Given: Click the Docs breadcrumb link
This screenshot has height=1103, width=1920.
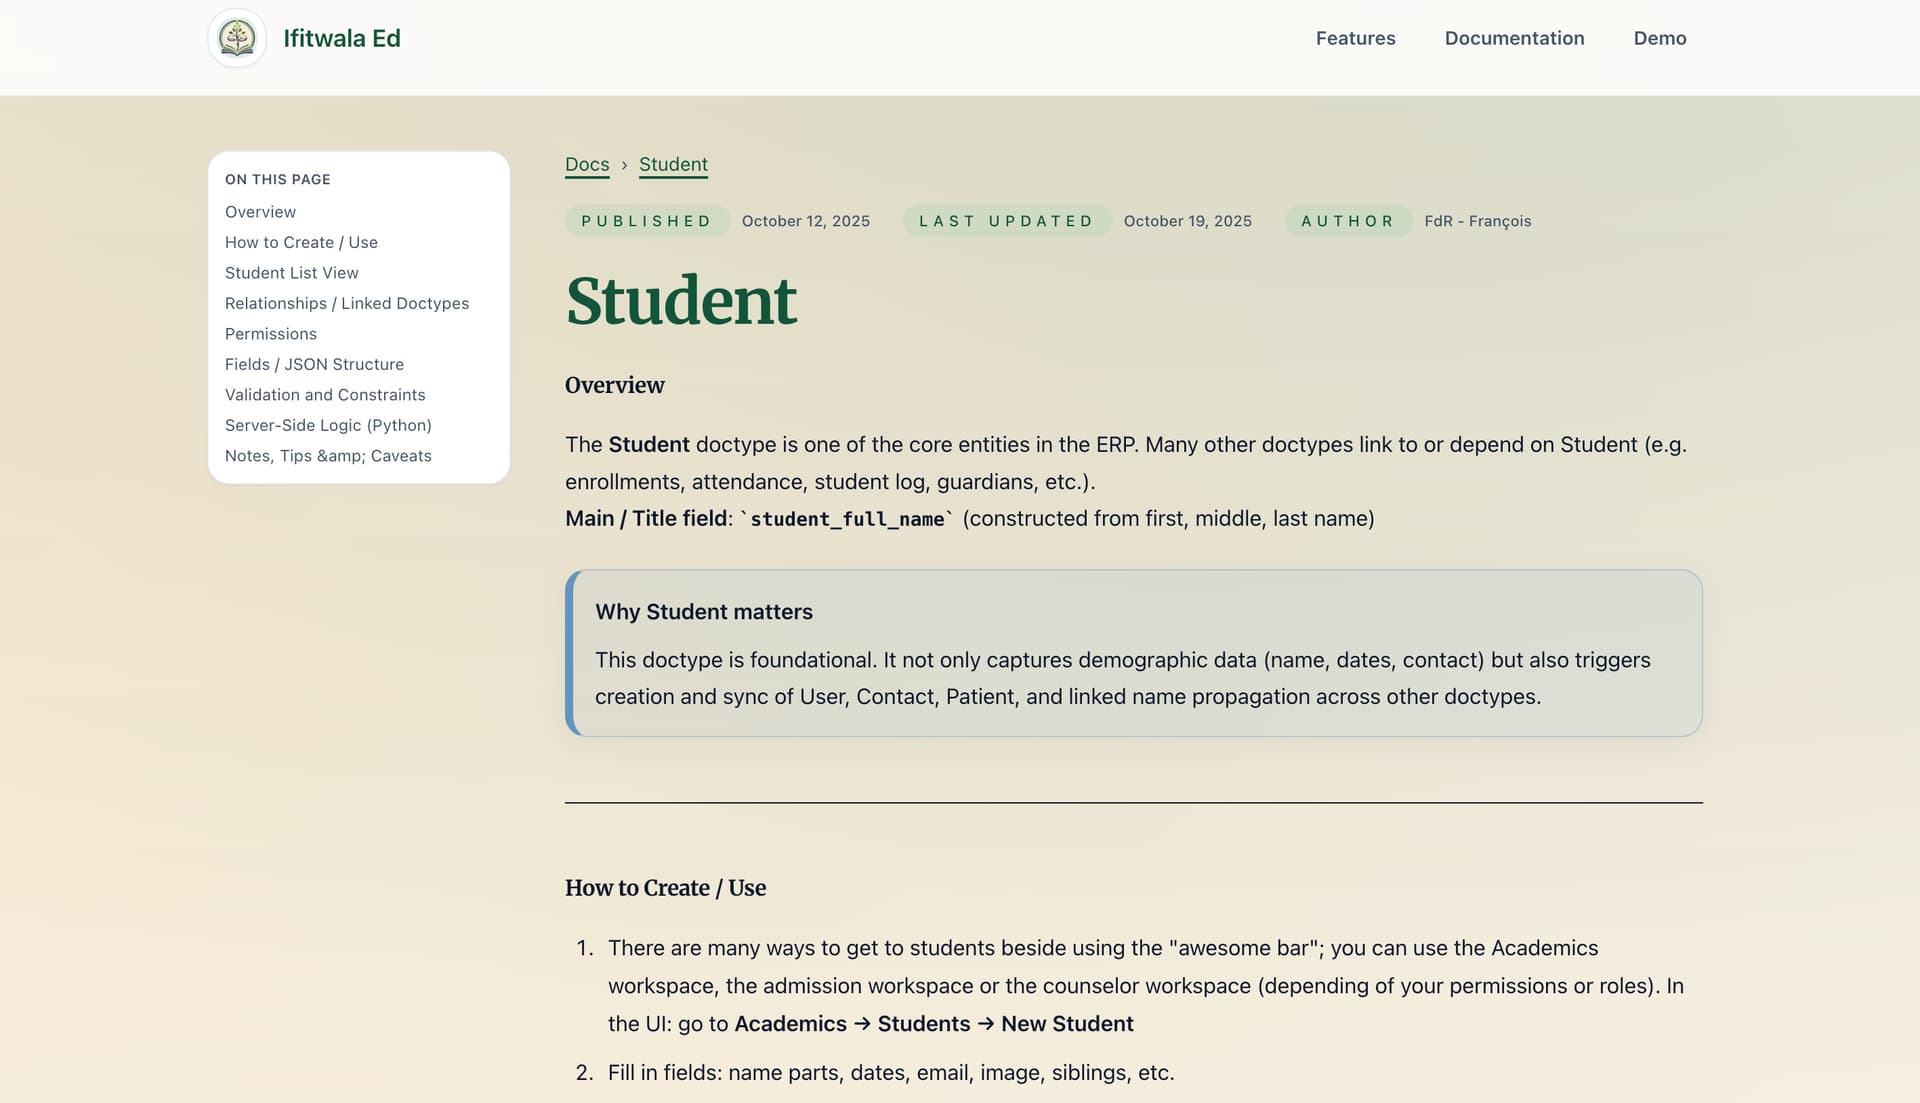Looking at the screenshot, I should coord(587,164).
